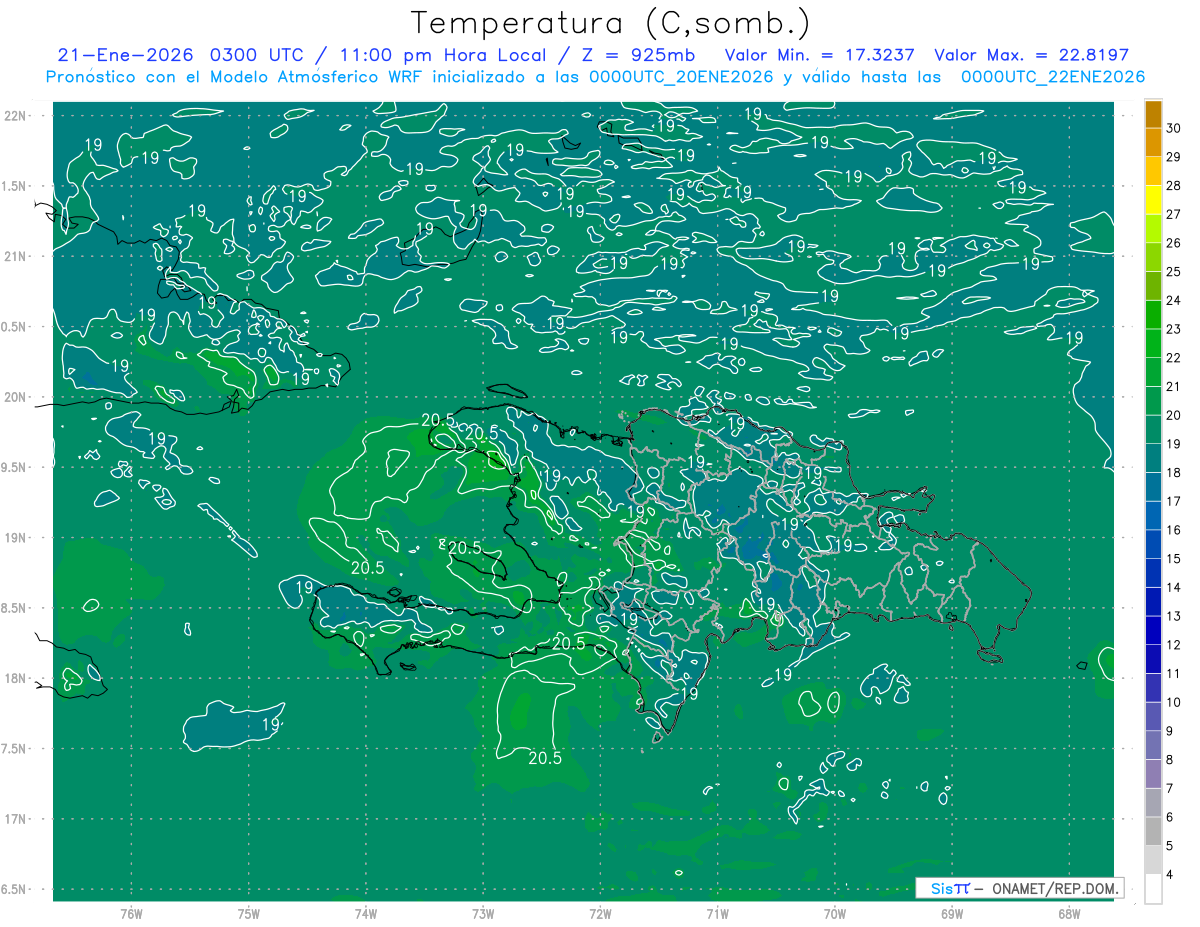Click the valid-until time '0000UTC_22ENE2026'

1053,77
